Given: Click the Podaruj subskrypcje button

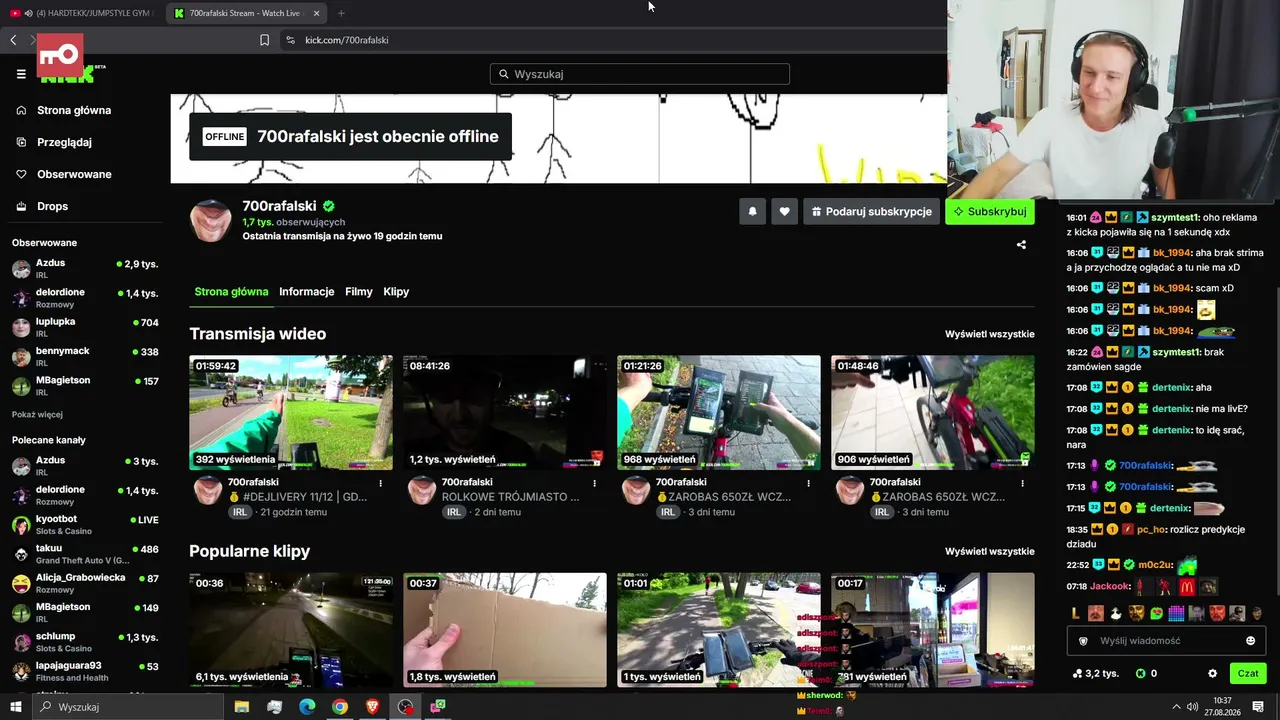Looking at the screenshot, I should (871, 212).
